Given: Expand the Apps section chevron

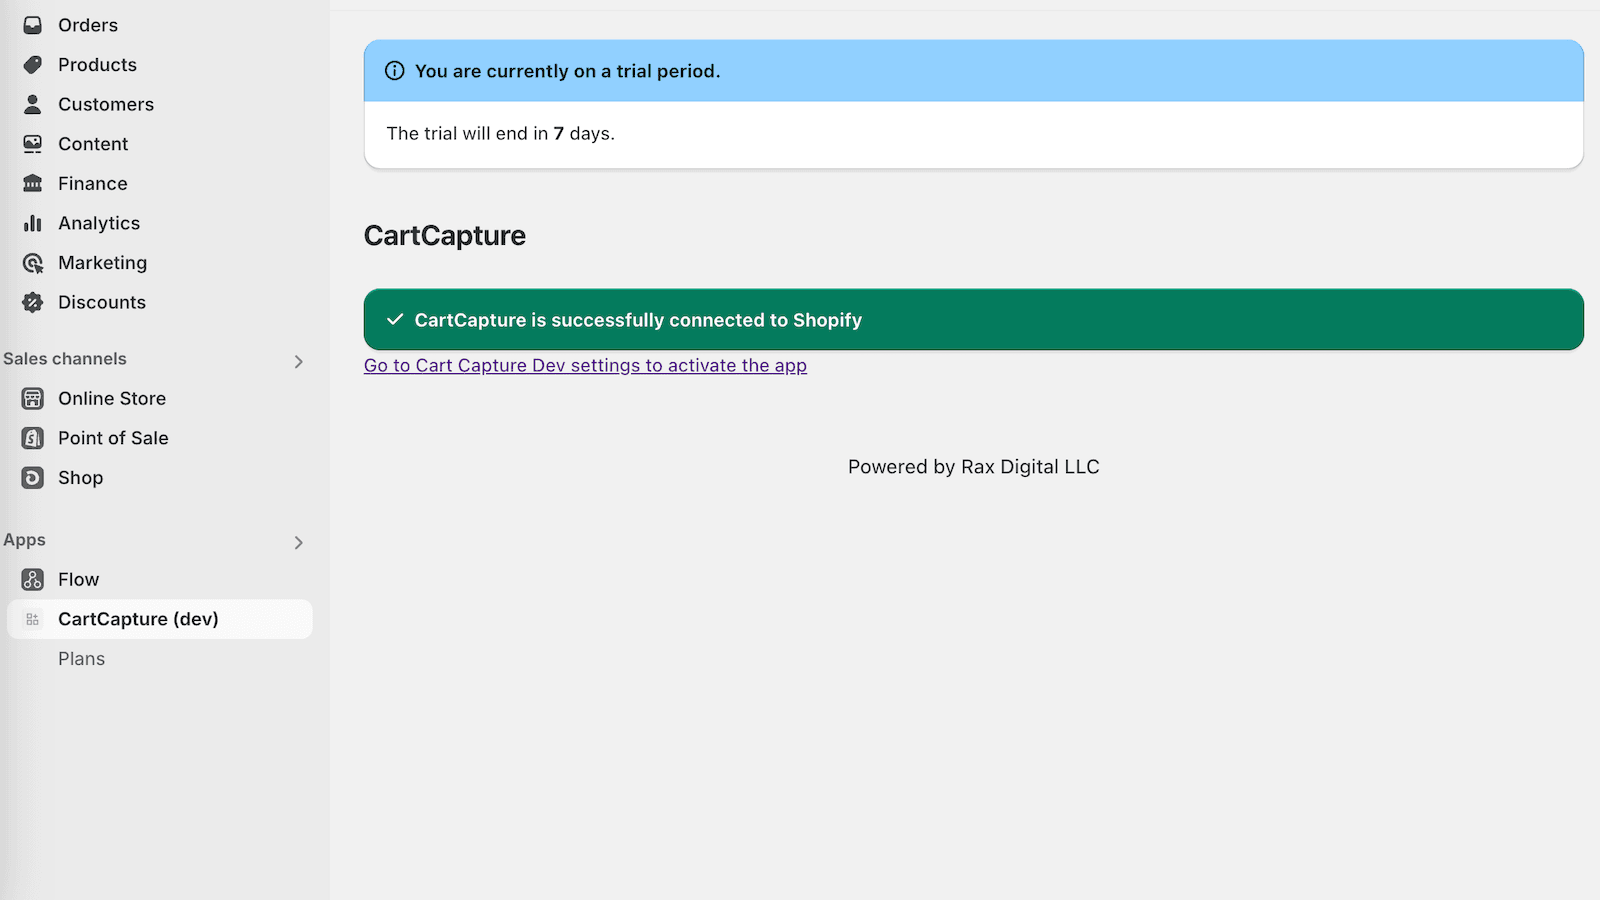Looking at the screenshot, I should [298, 542].
